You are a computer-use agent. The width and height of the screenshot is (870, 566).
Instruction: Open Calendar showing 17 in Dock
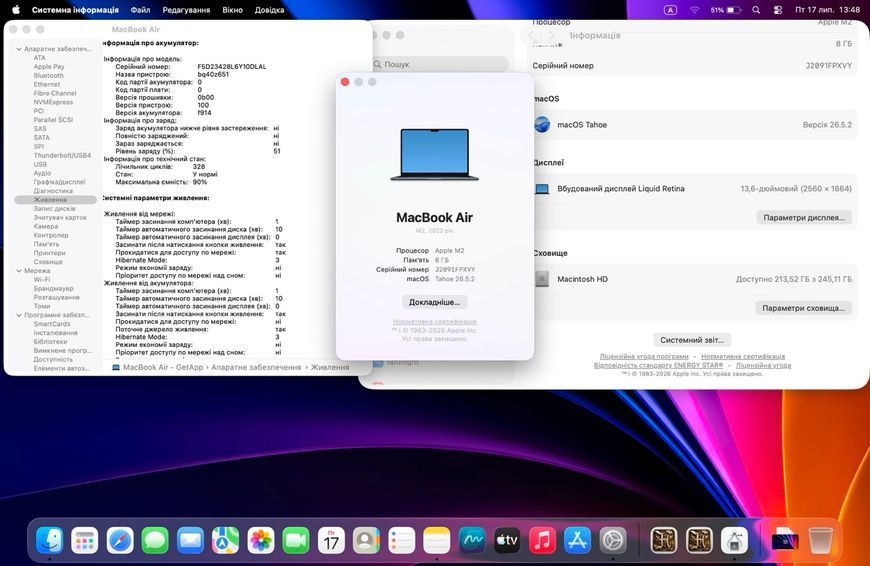pyautogui.click(x=331, y=539)
